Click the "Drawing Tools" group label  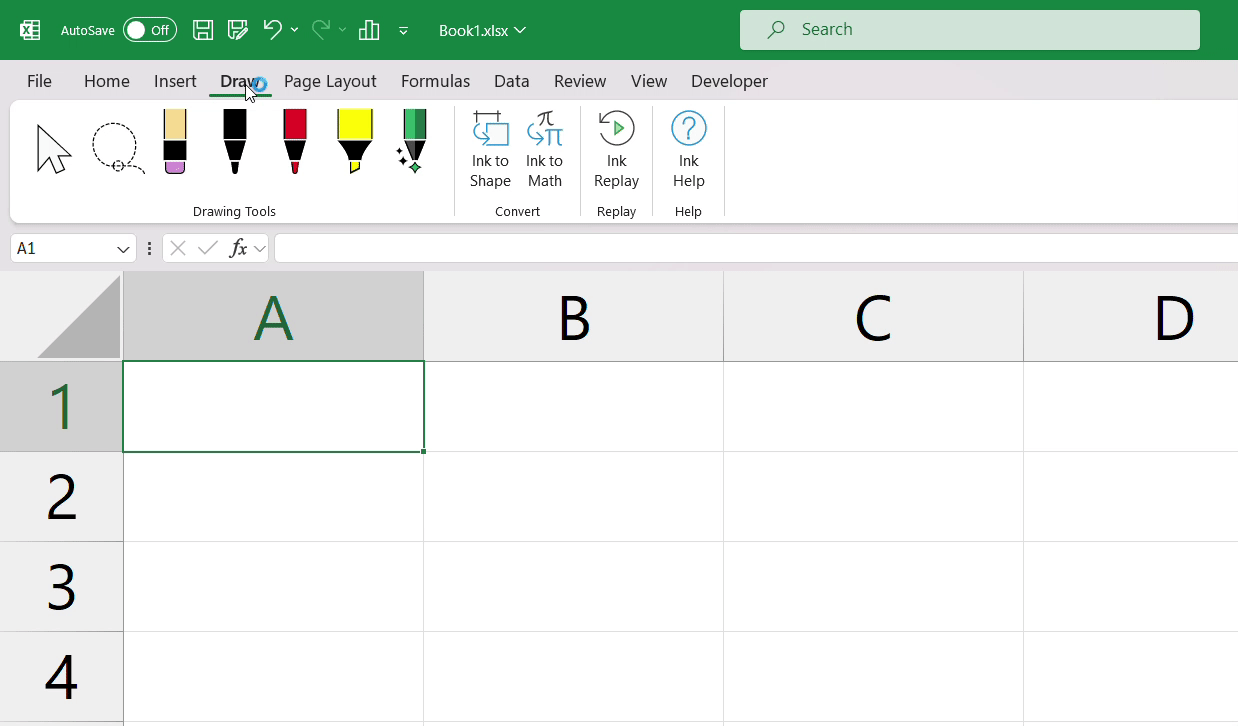tap(234, 212)
